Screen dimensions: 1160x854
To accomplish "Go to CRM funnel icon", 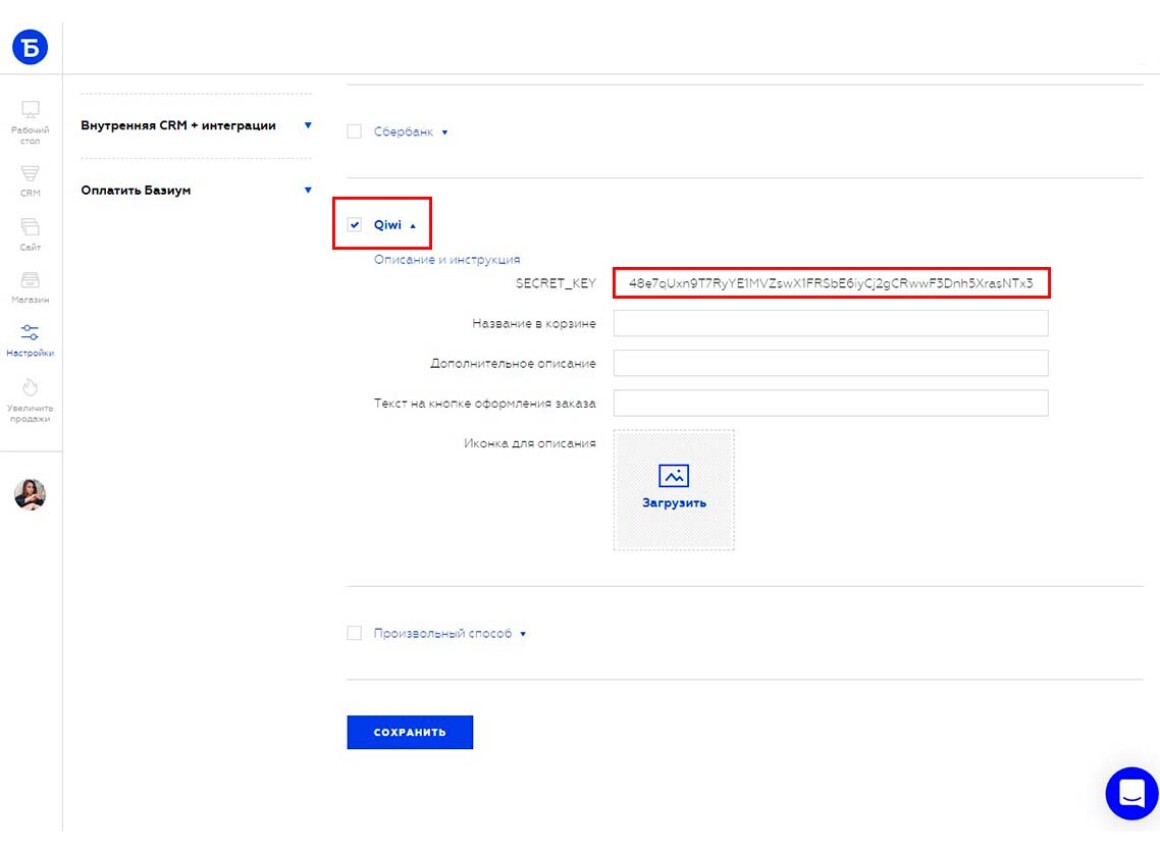I will [30, 173].
